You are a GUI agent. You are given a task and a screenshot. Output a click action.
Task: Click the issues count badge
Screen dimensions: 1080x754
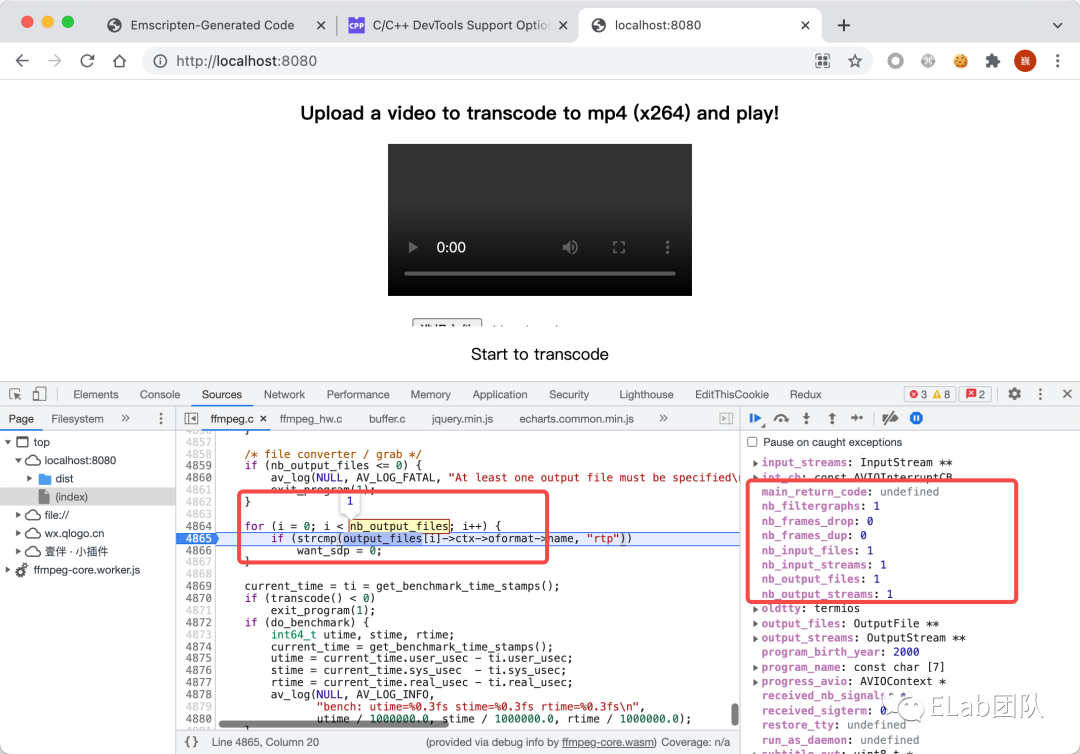coord(975,394)
